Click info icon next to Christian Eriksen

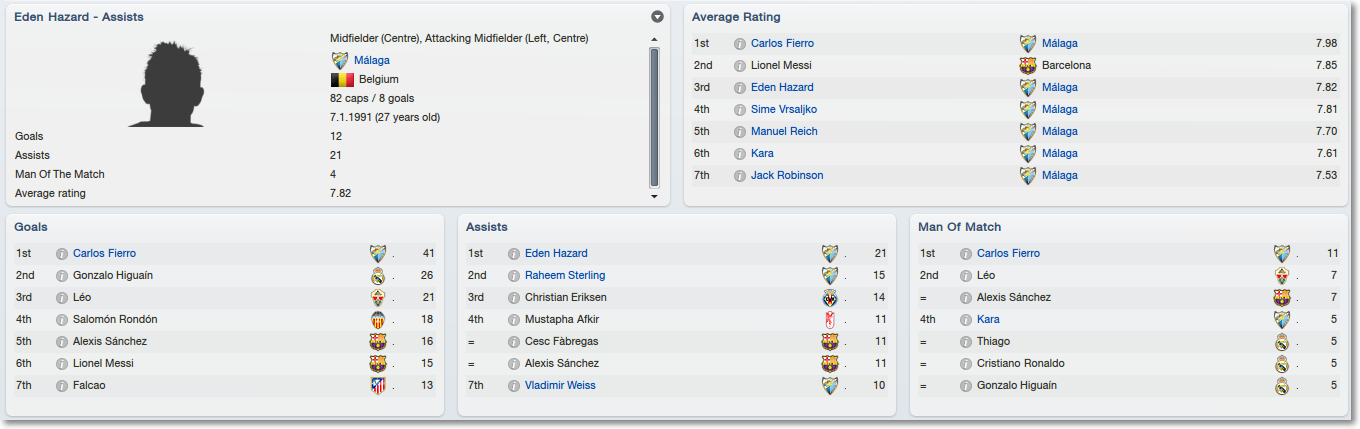514,298
